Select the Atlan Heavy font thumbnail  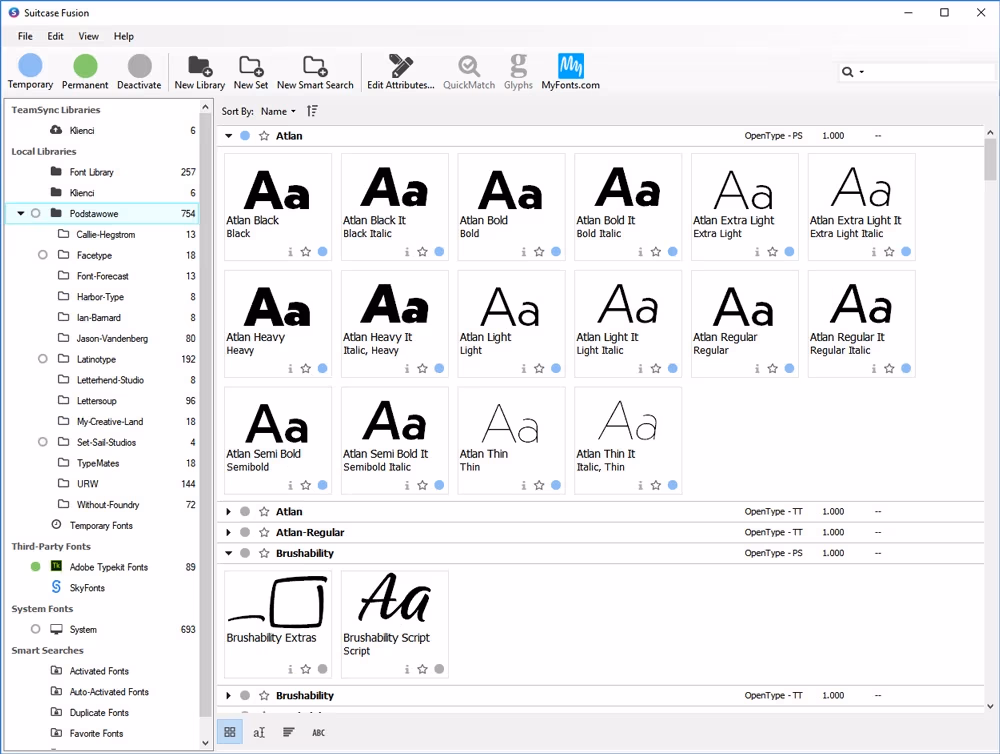click(277, 323)
